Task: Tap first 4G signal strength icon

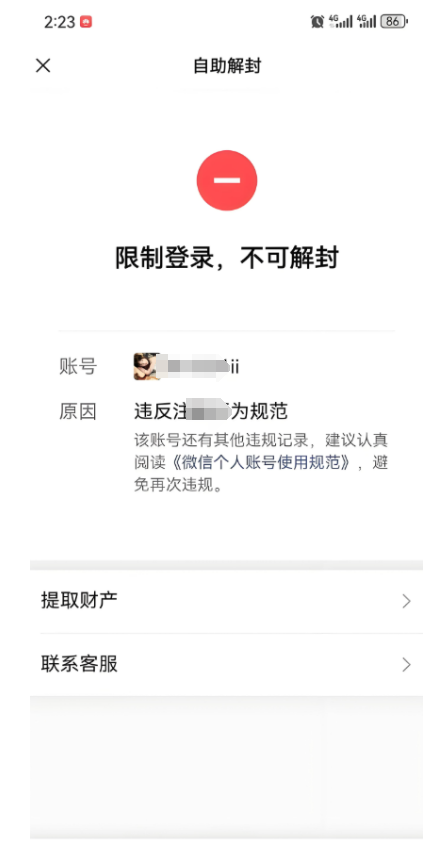Action: [x=340, y=22]
